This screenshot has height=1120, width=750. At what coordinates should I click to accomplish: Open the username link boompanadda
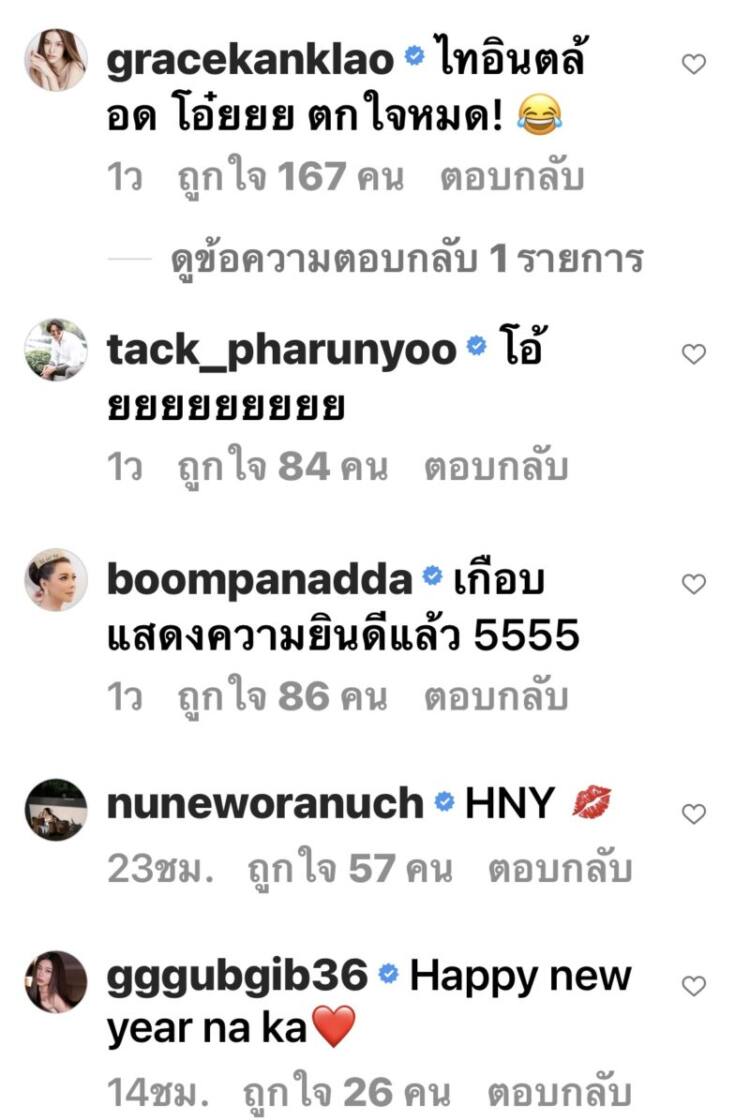click(x=259, y=579)
